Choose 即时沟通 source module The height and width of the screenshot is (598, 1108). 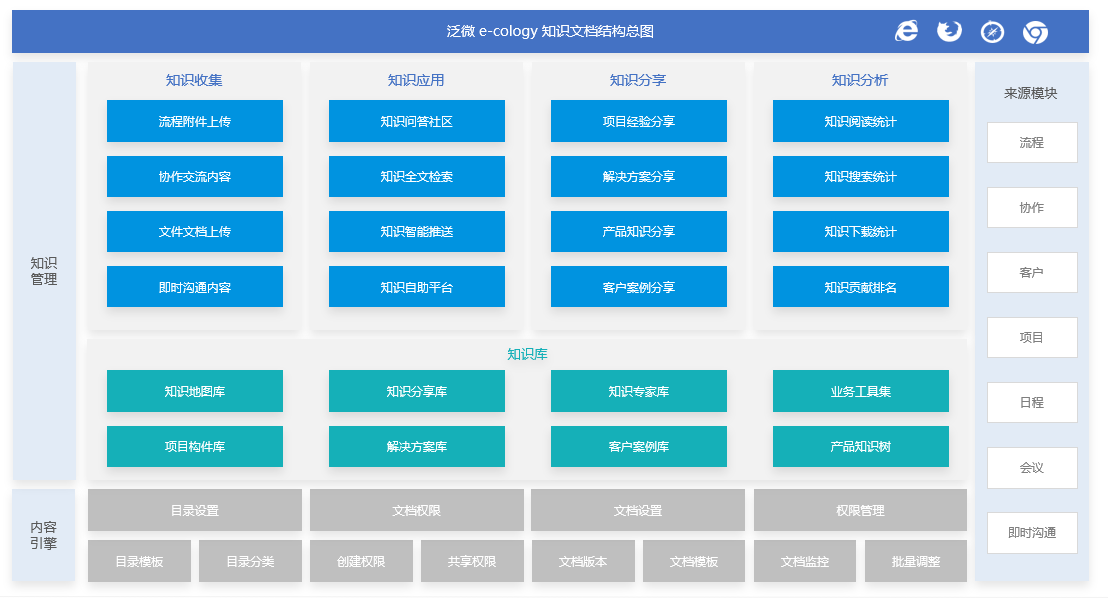pos(1032,532)
